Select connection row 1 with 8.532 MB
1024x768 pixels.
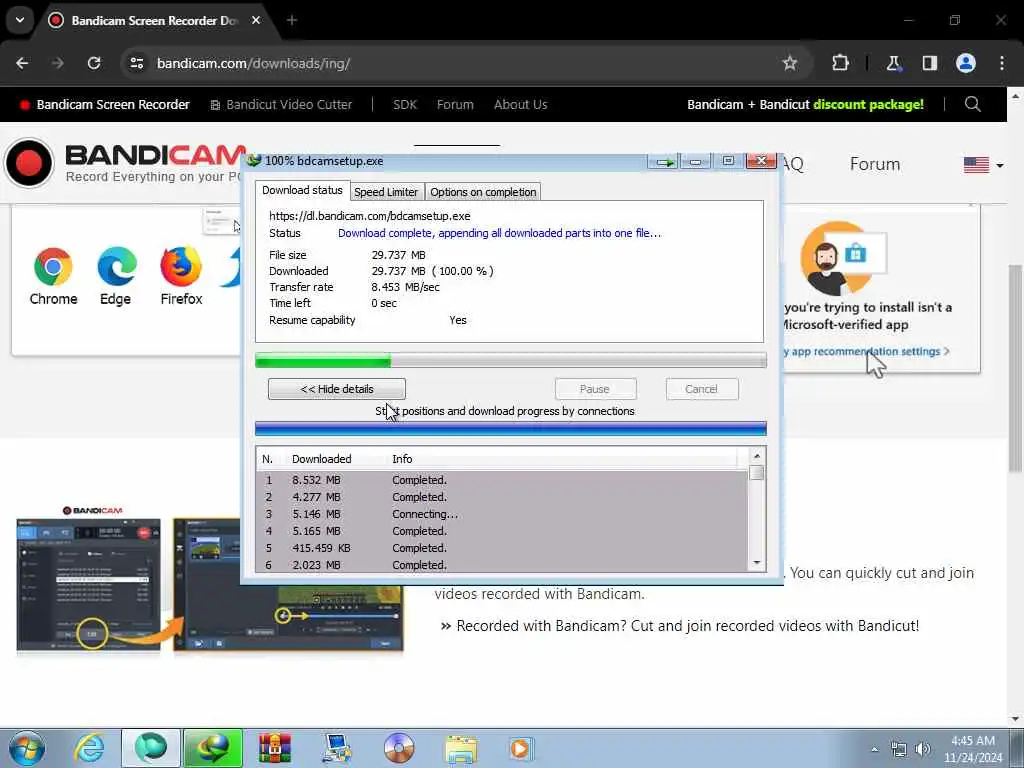(x=502, y=480)
